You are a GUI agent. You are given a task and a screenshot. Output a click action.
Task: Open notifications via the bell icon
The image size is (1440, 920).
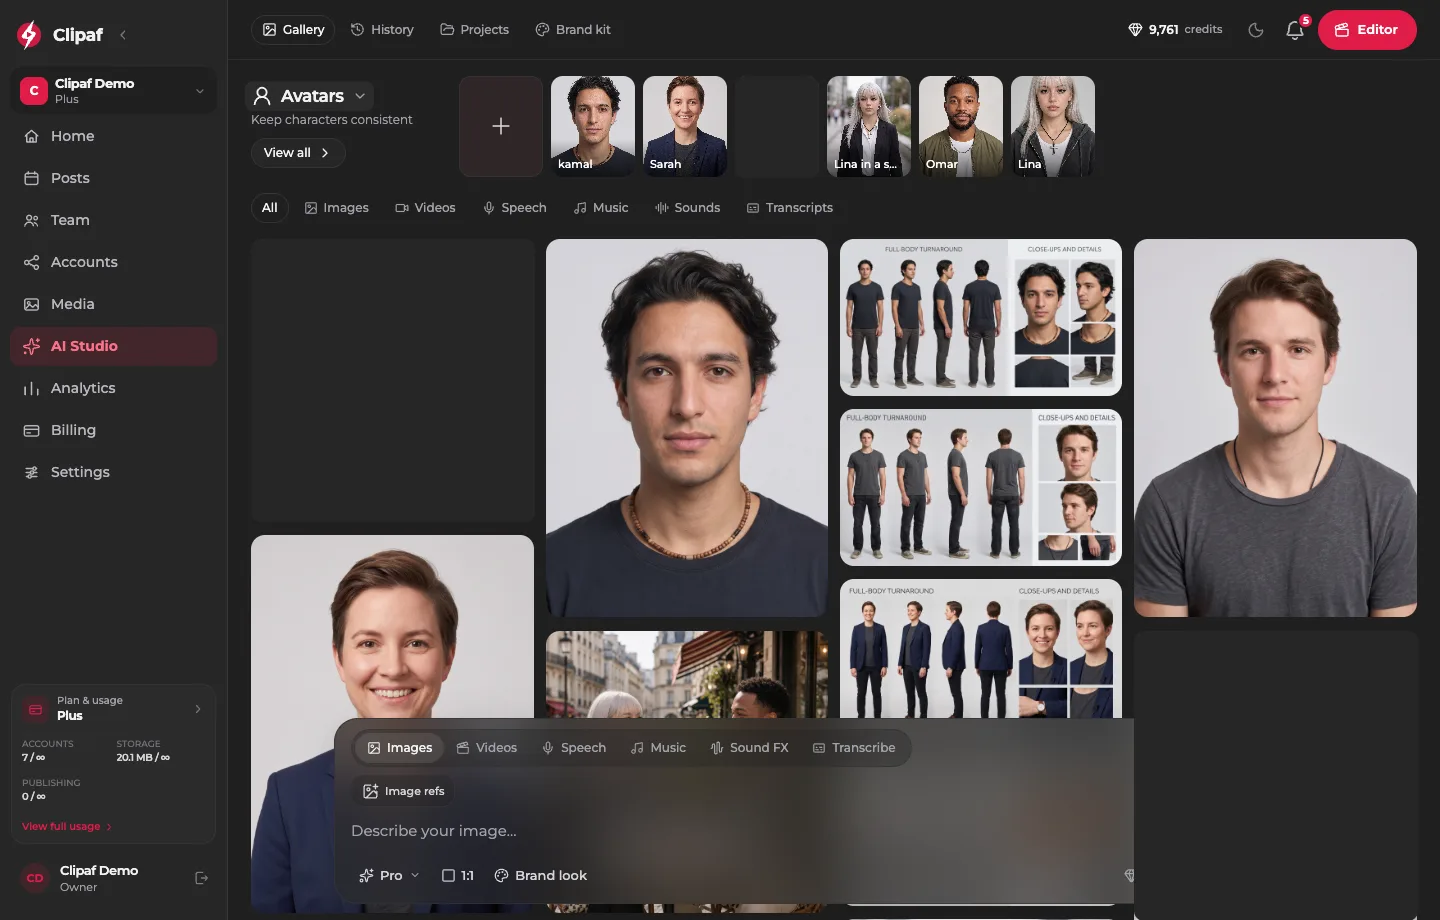click(1294, 30)
